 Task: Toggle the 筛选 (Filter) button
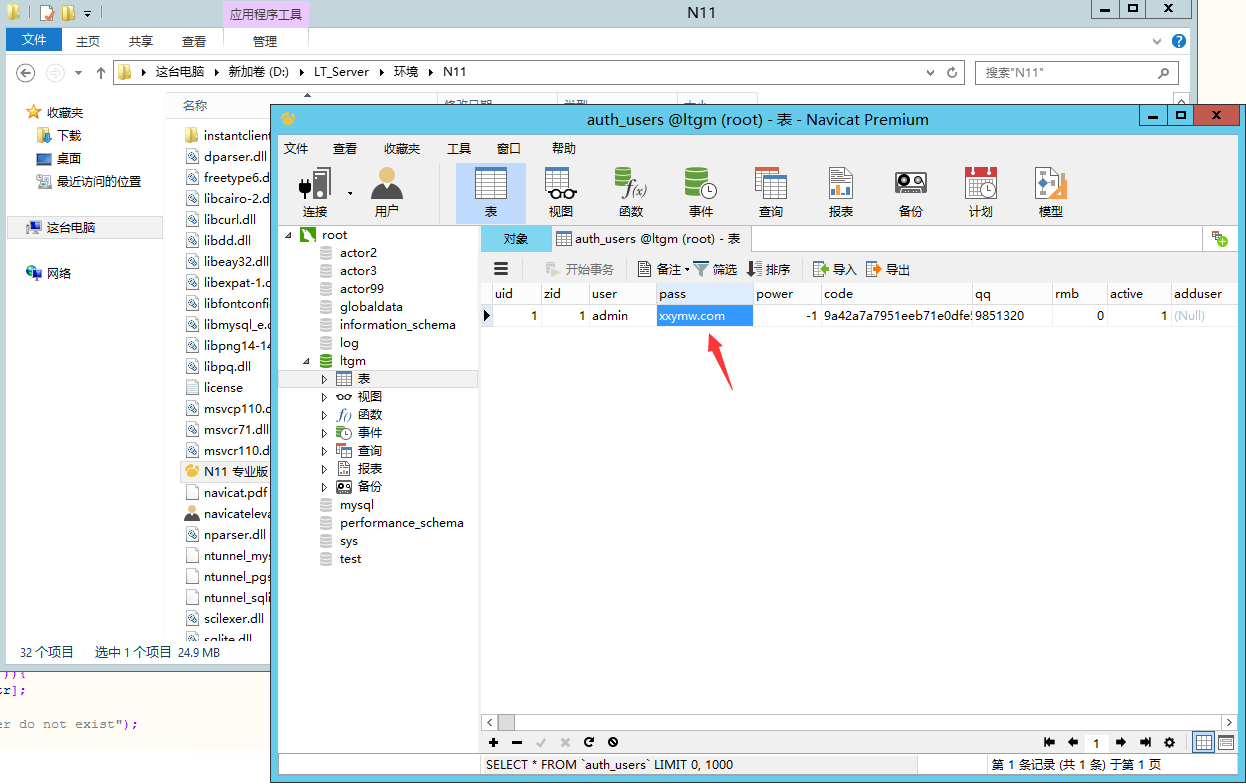pos(715,269)
